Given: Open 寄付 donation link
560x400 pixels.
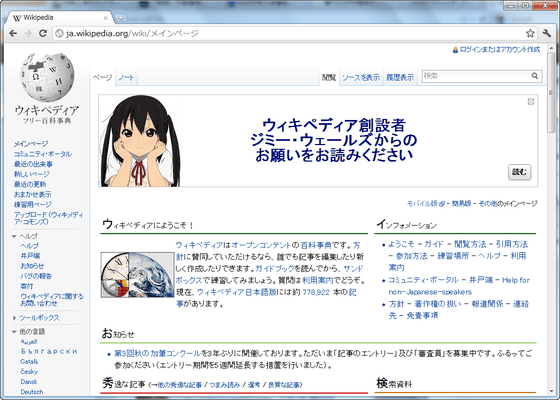Looking at the screenshot, I should (27, 286).
